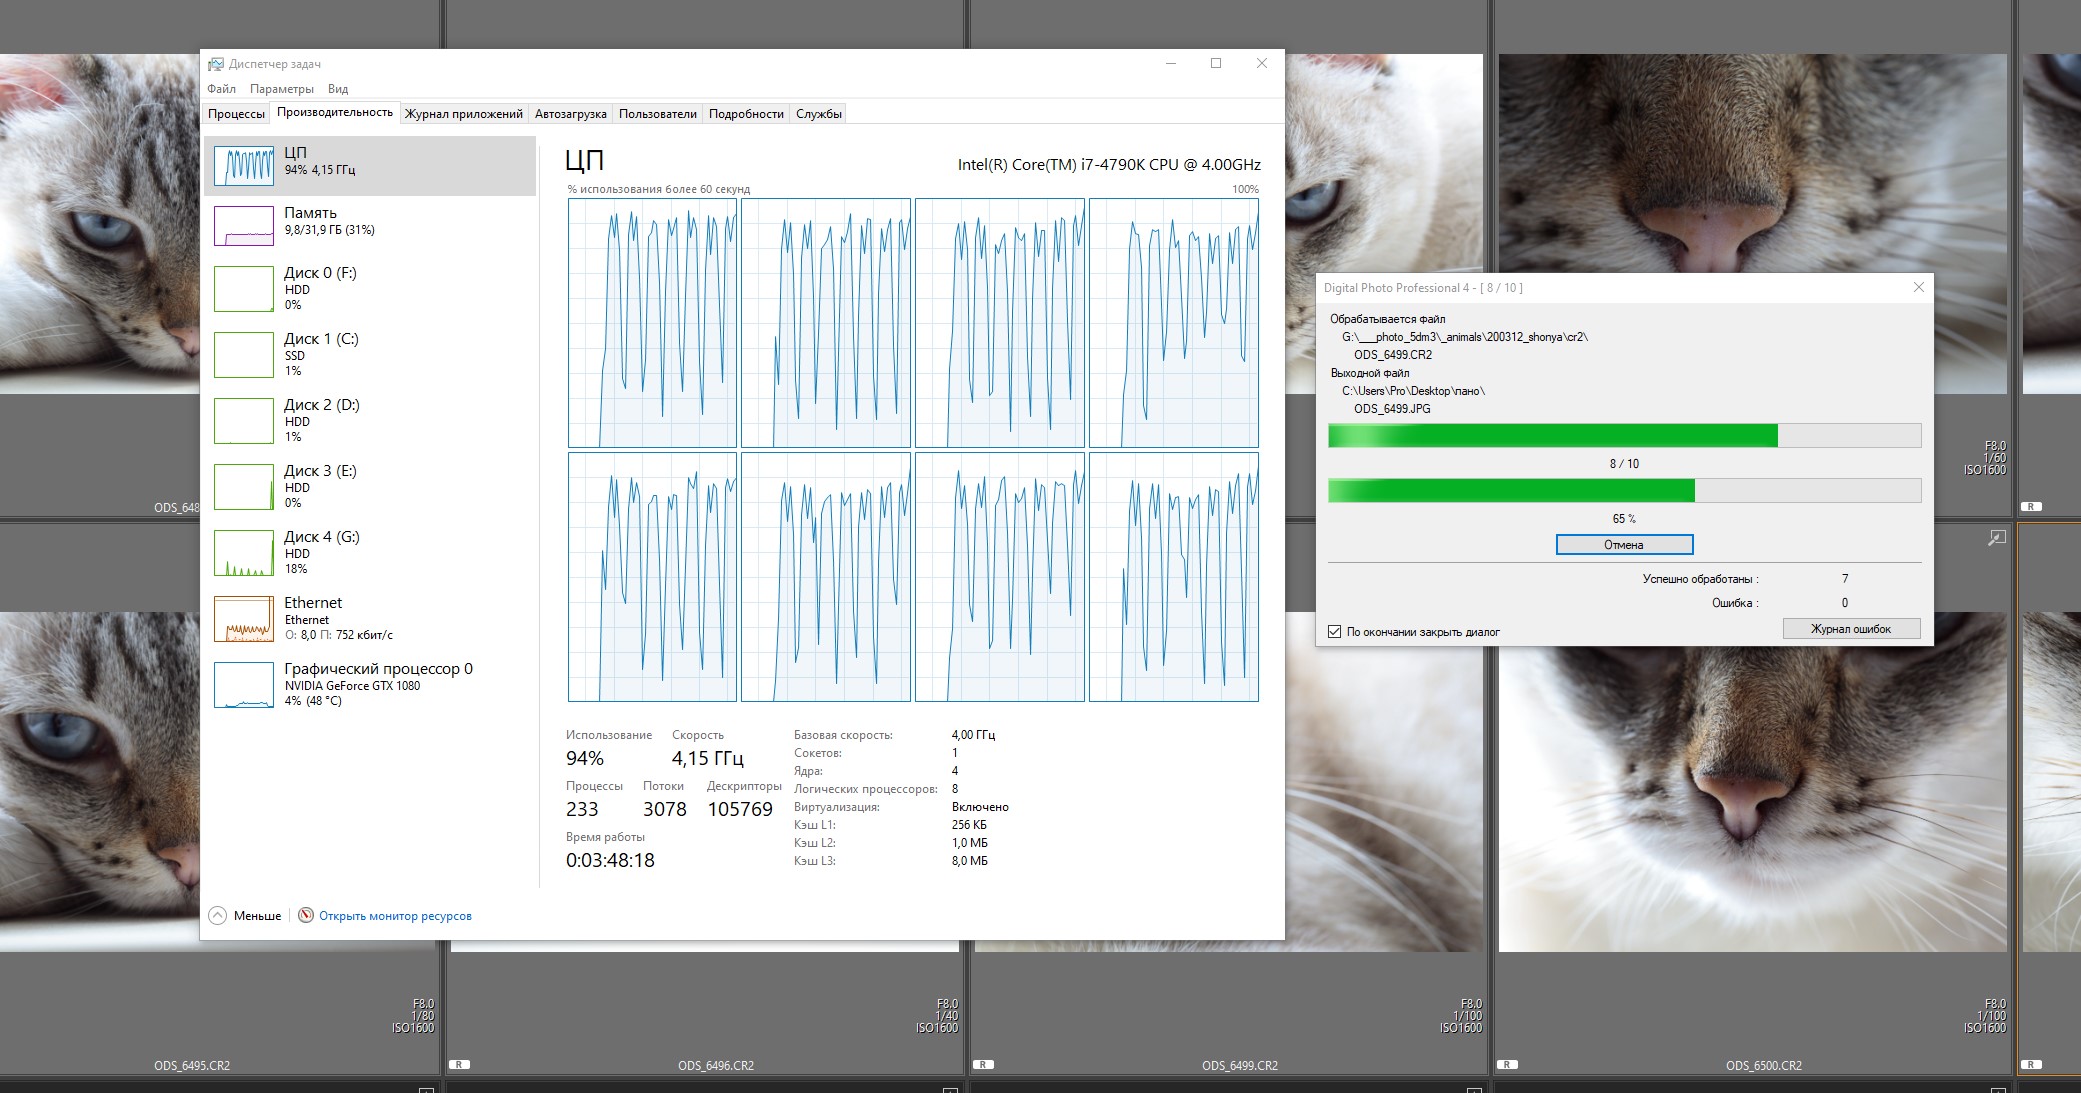Select Диск 4 (G:) graph thumbnail
The width and height of the screenshot is (2081, 1093).
click(244, 553)
